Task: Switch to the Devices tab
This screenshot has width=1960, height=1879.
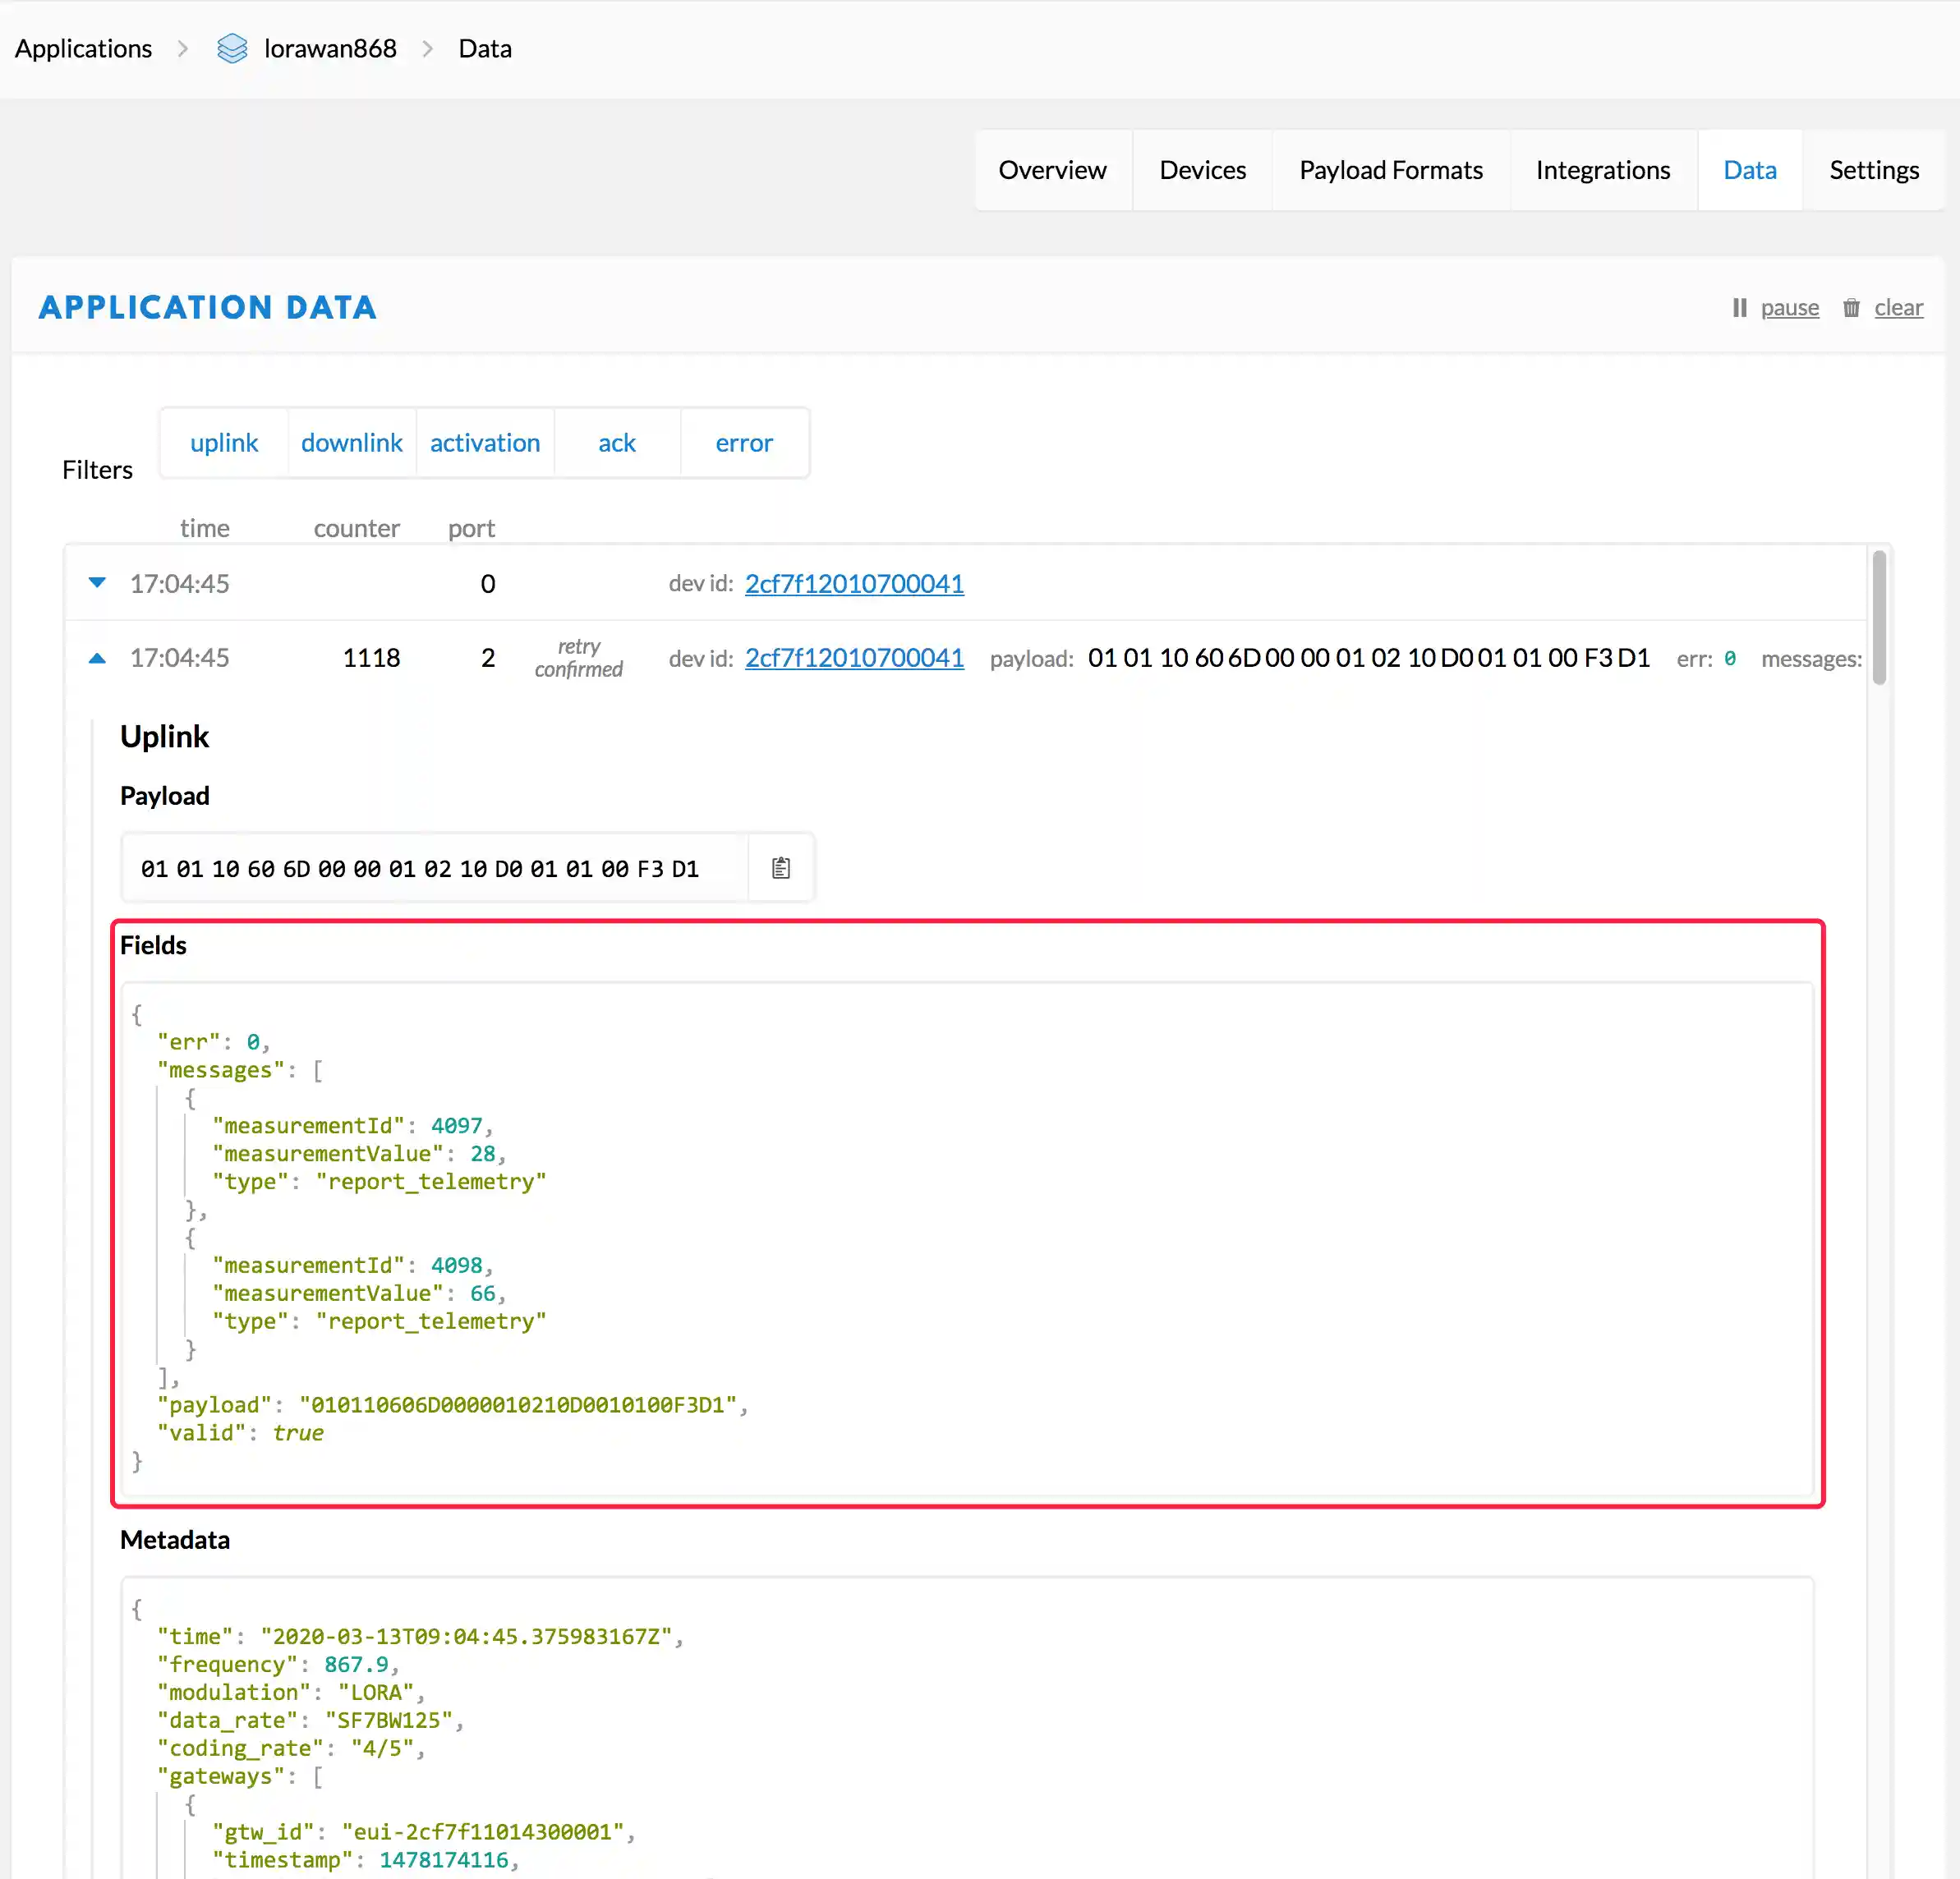Action: click(1202, 170)
